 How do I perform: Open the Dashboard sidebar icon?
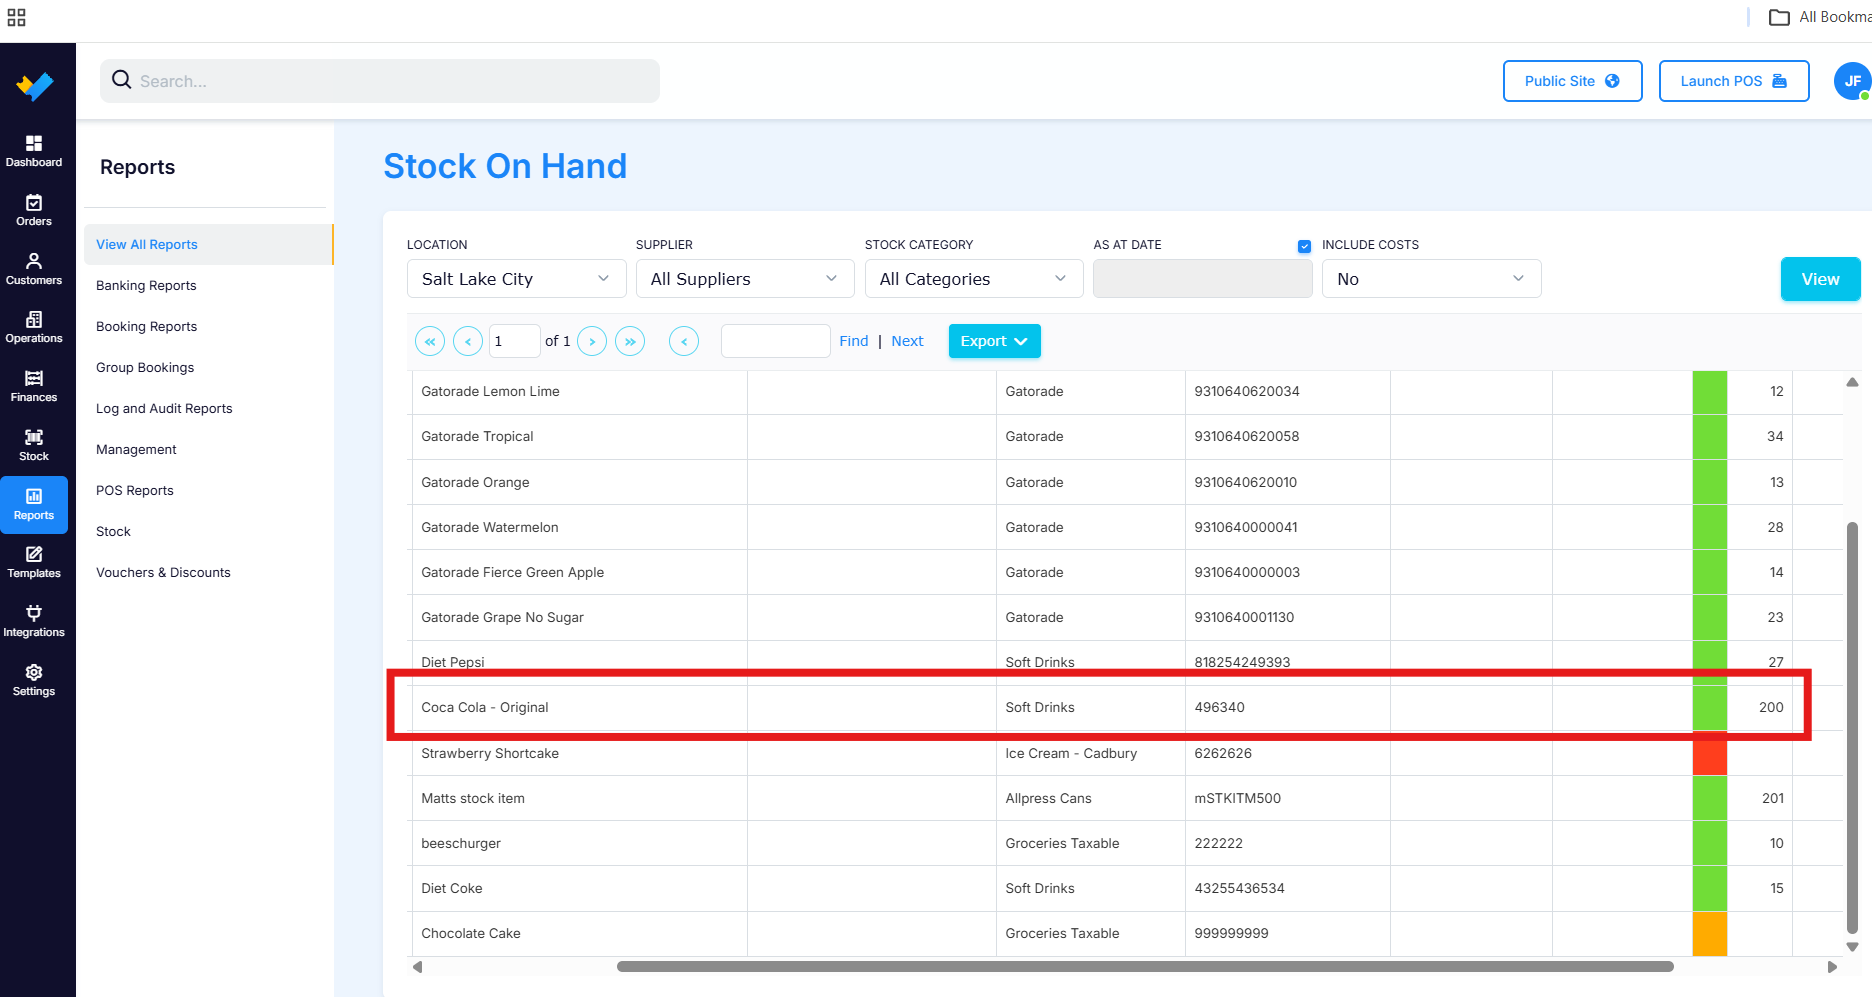(x=34, y=151)
